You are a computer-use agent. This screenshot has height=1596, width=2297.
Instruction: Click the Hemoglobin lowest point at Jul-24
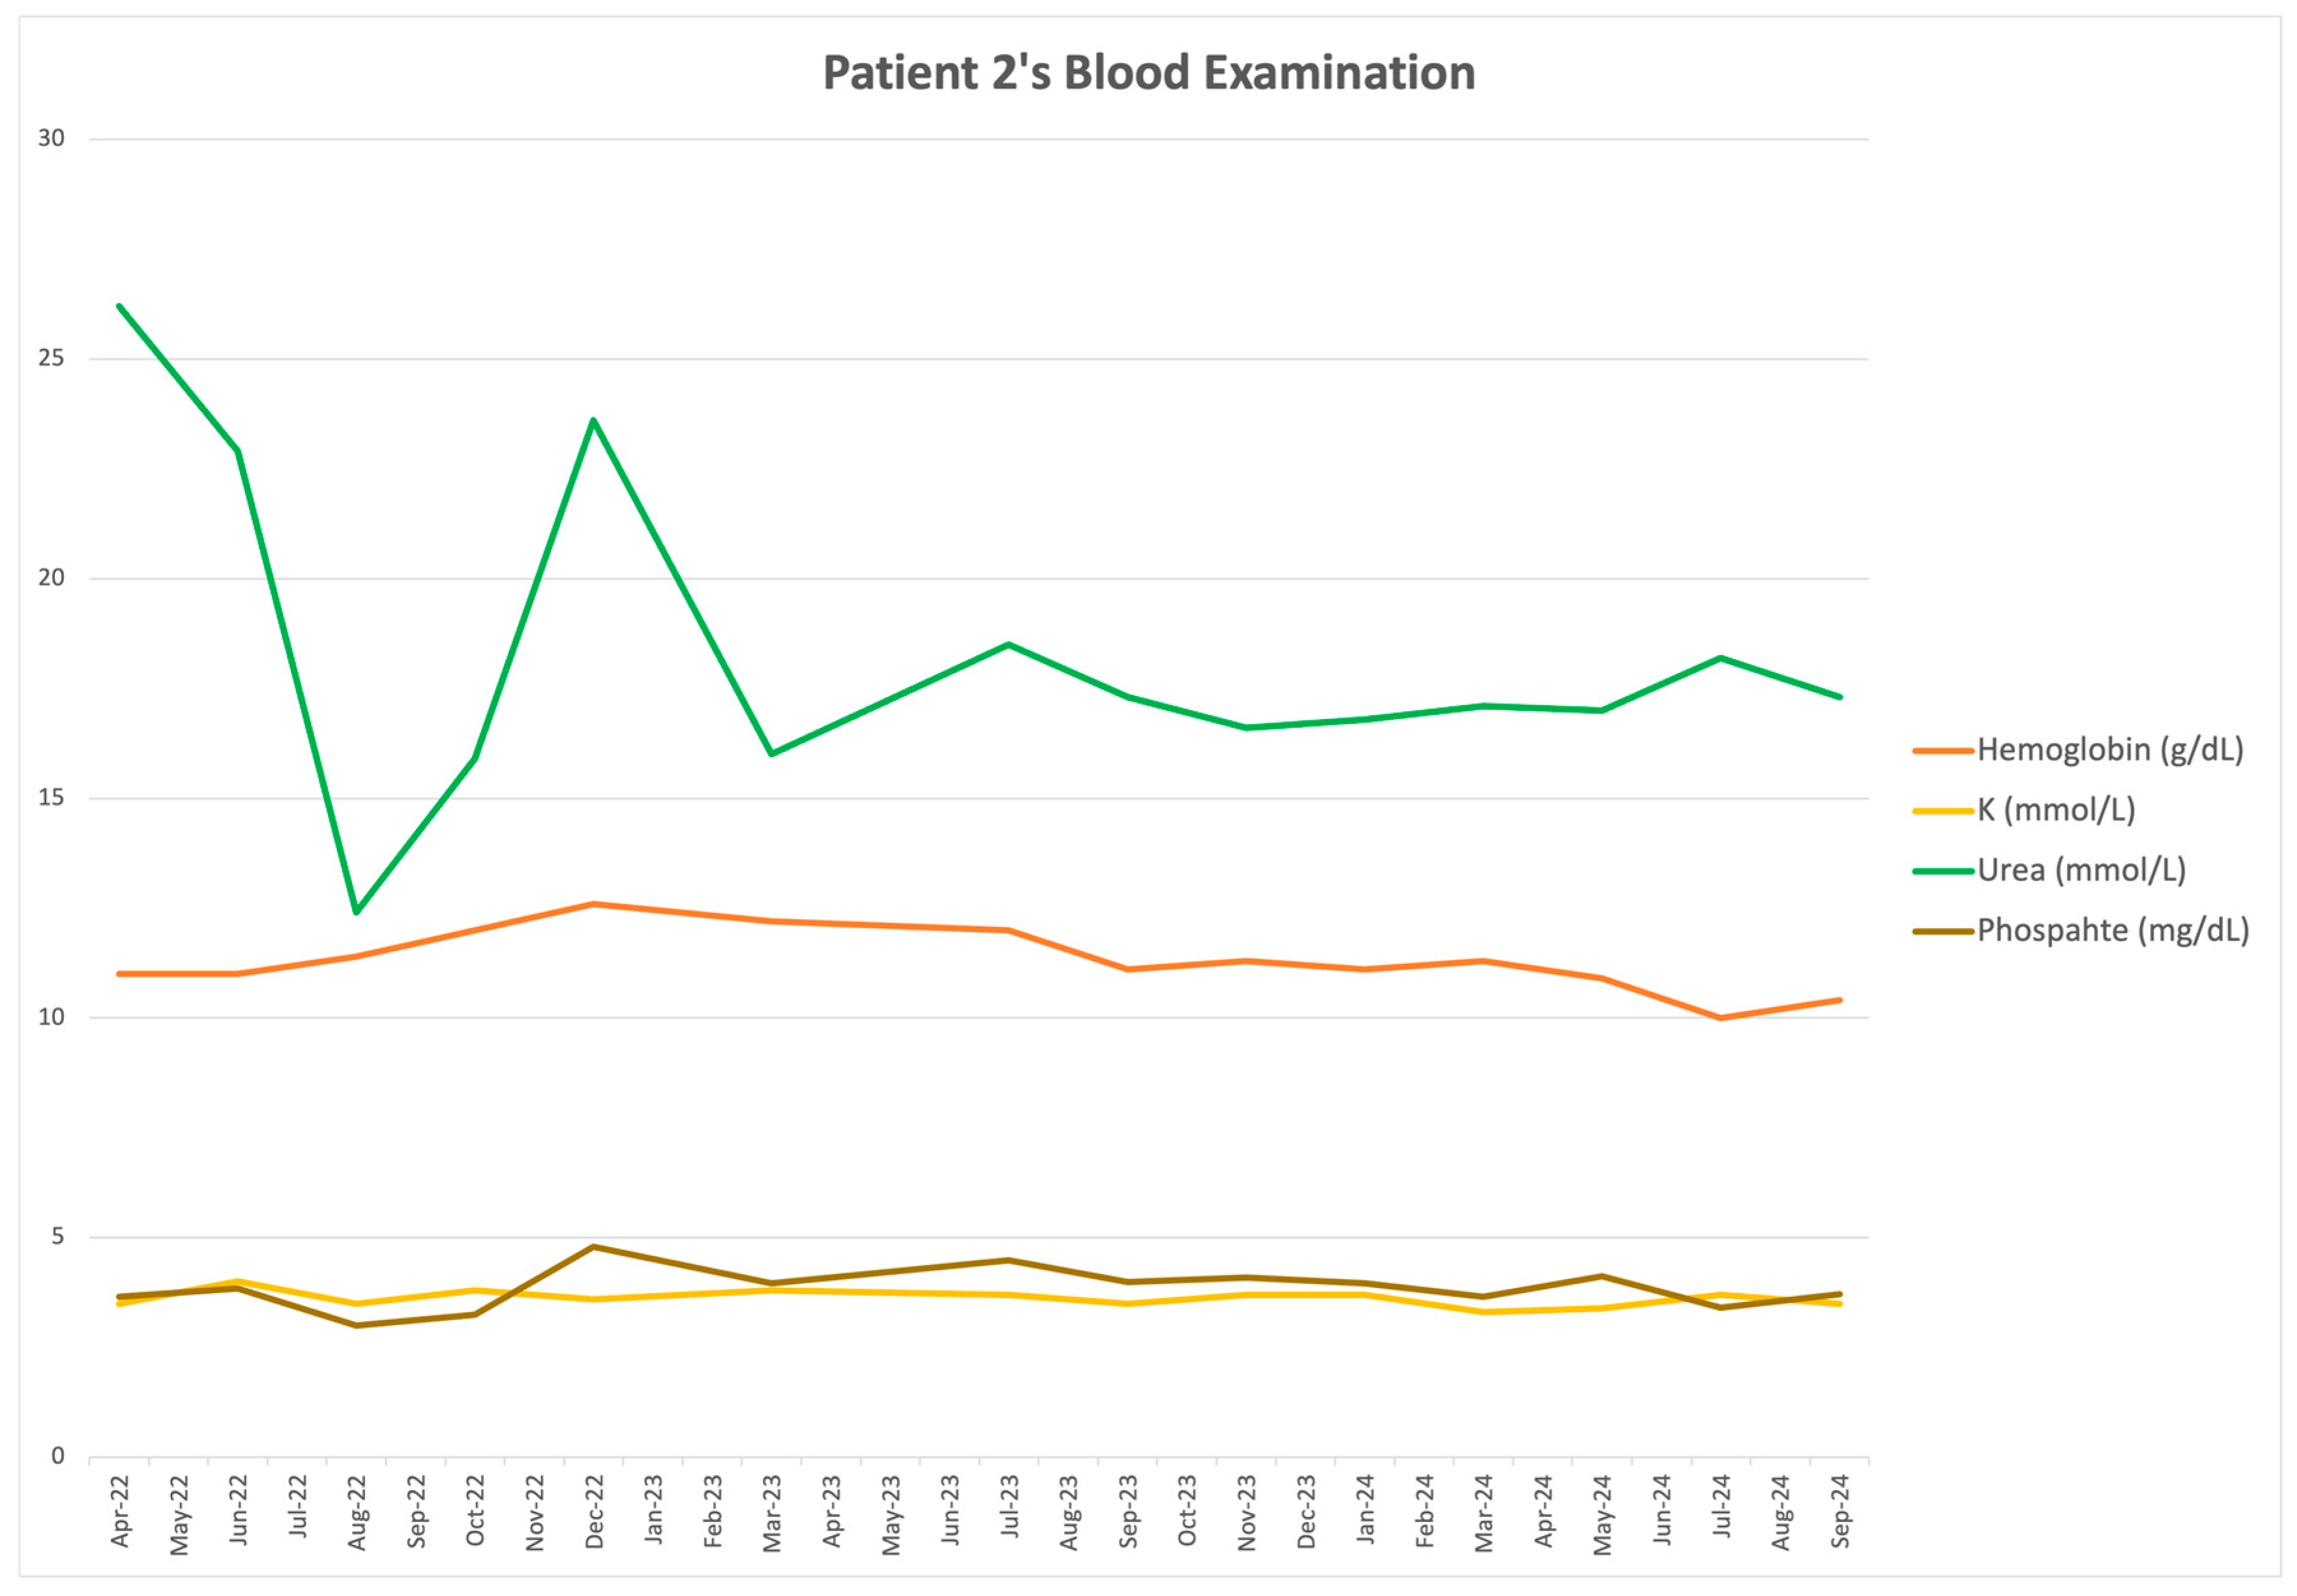pyautogui.click(x=1720, y=1018)
